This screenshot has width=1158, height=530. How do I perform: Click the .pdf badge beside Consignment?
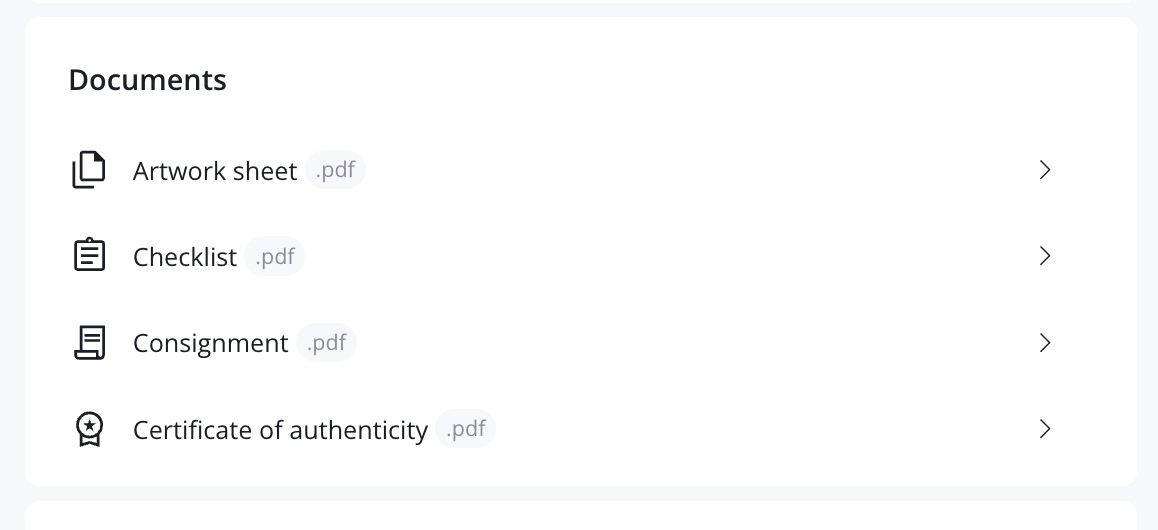(326, 343)
